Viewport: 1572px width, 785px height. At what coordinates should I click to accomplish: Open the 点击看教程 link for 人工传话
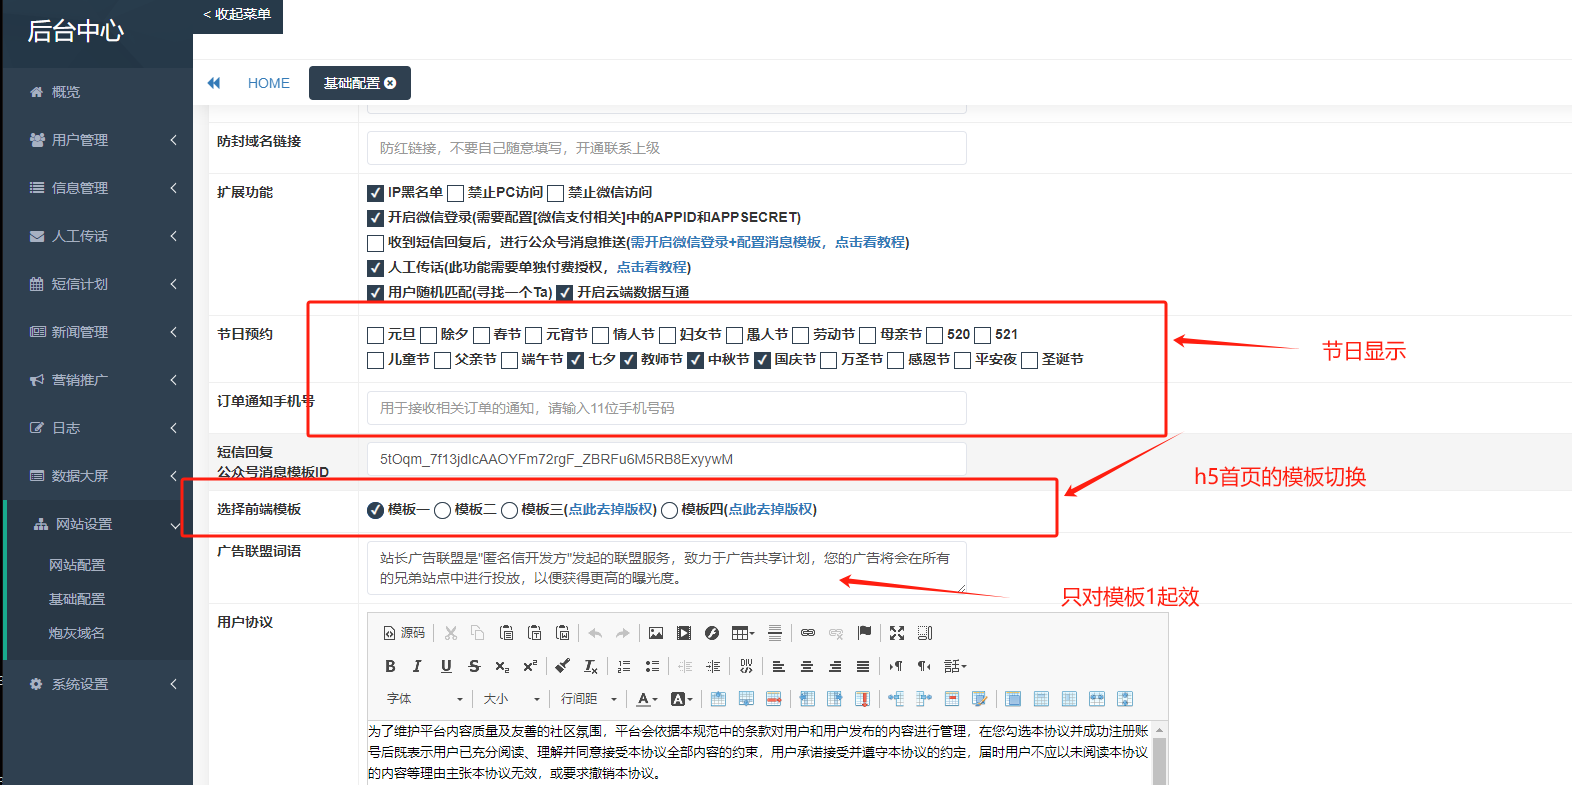click(x=652, y=267)
